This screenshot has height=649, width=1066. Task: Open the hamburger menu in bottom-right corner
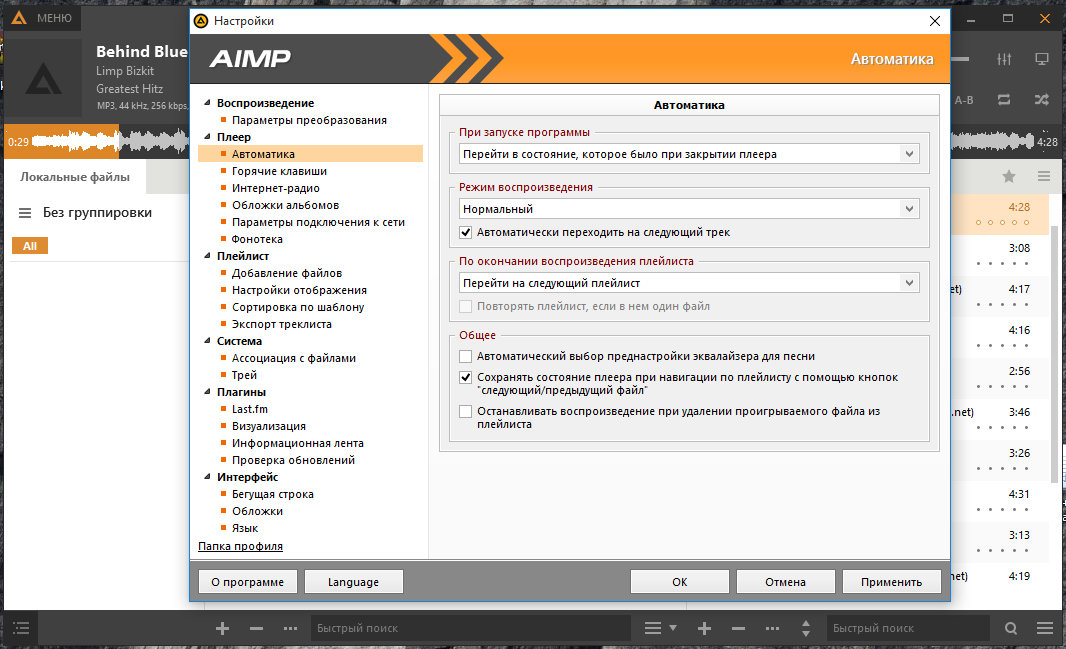pos(1045,629)
